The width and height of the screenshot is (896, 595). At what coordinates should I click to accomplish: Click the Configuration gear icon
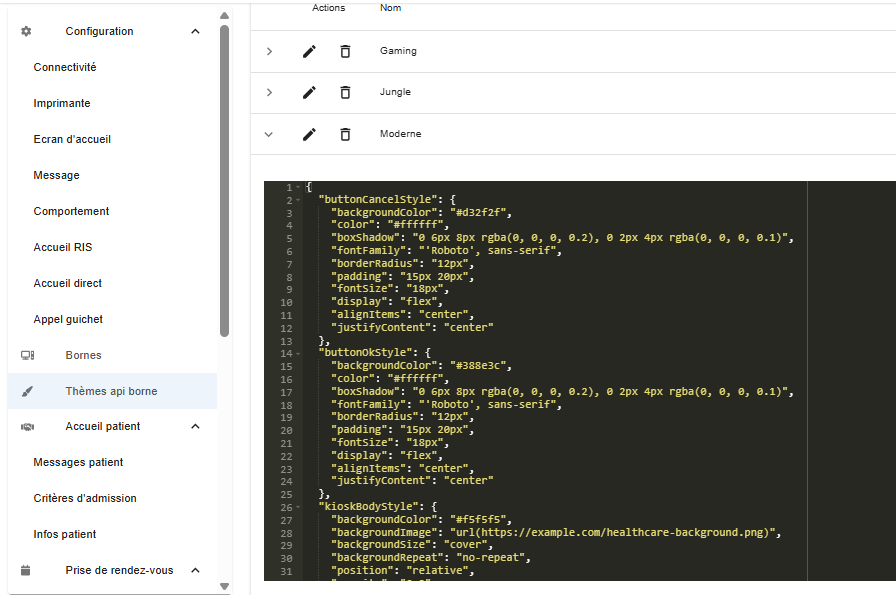(24, 31)
